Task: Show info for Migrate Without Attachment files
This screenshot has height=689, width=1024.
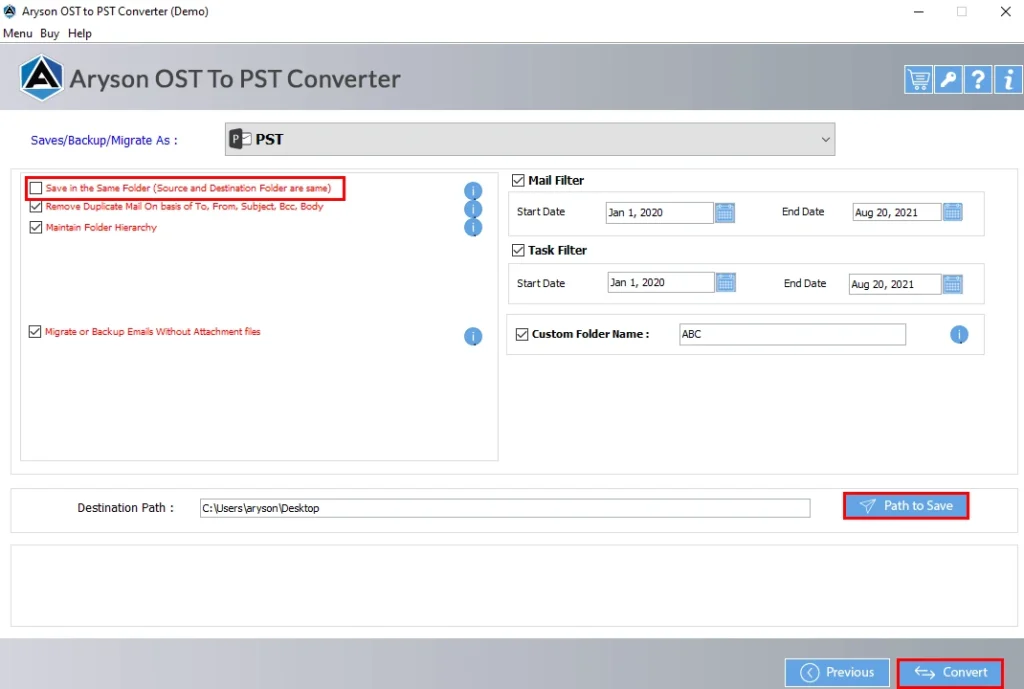Action: tap(473, 336)
